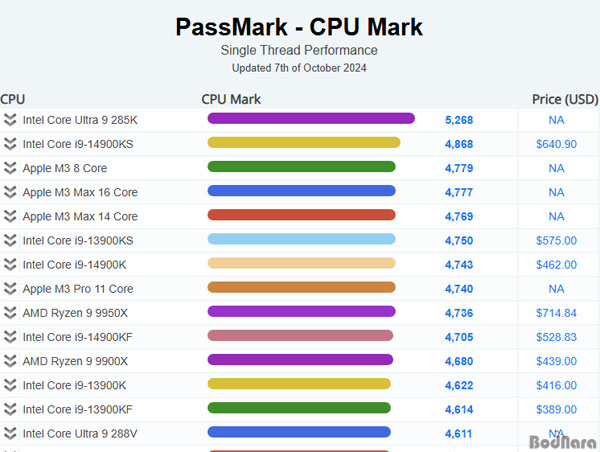Click the score value 4,680
This screenshot has height=452, width=600.
[459, 361]
